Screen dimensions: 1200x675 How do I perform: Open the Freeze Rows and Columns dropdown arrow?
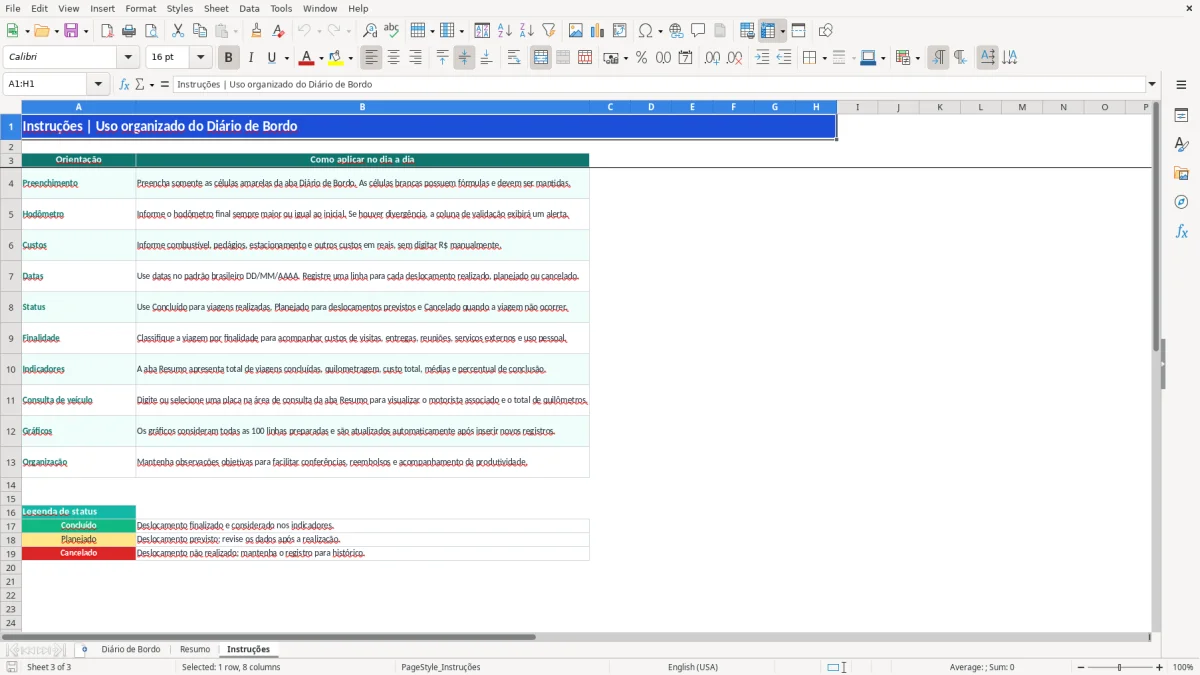click(x=783, y=31)
